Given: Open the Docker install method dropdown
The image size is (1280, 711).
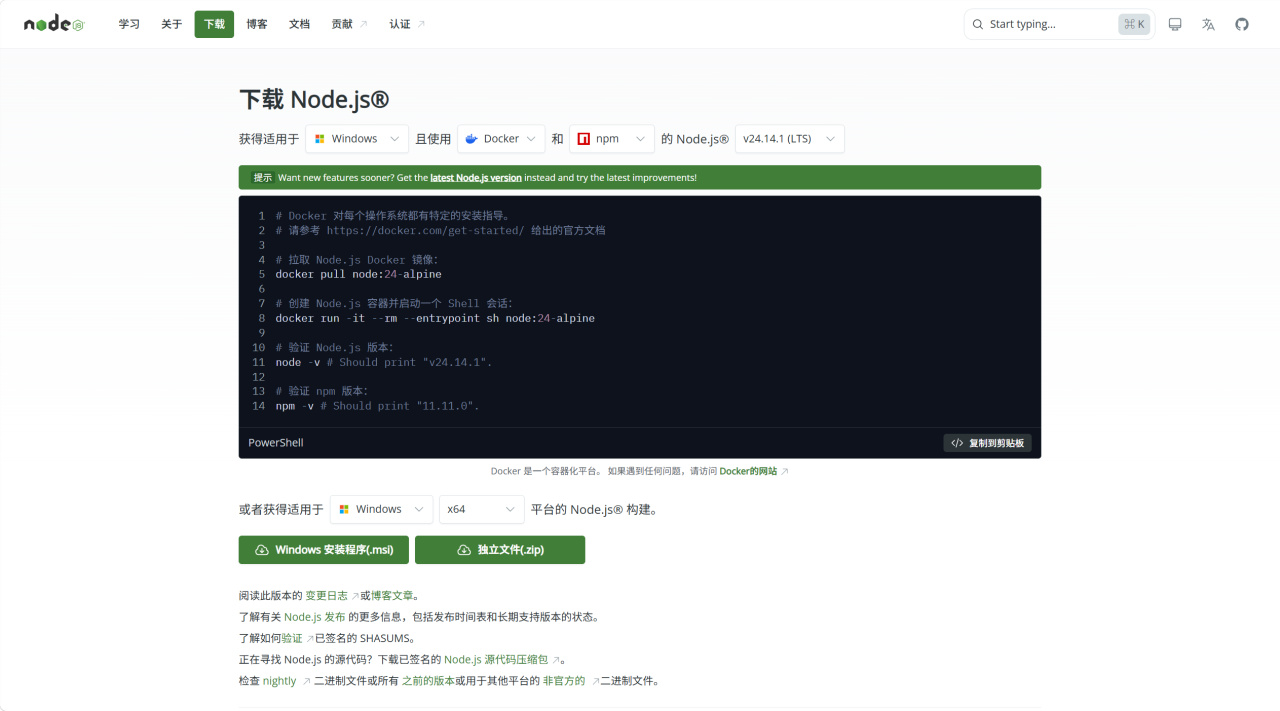Looking at the screenshot, I should click(x=501, y=139).
